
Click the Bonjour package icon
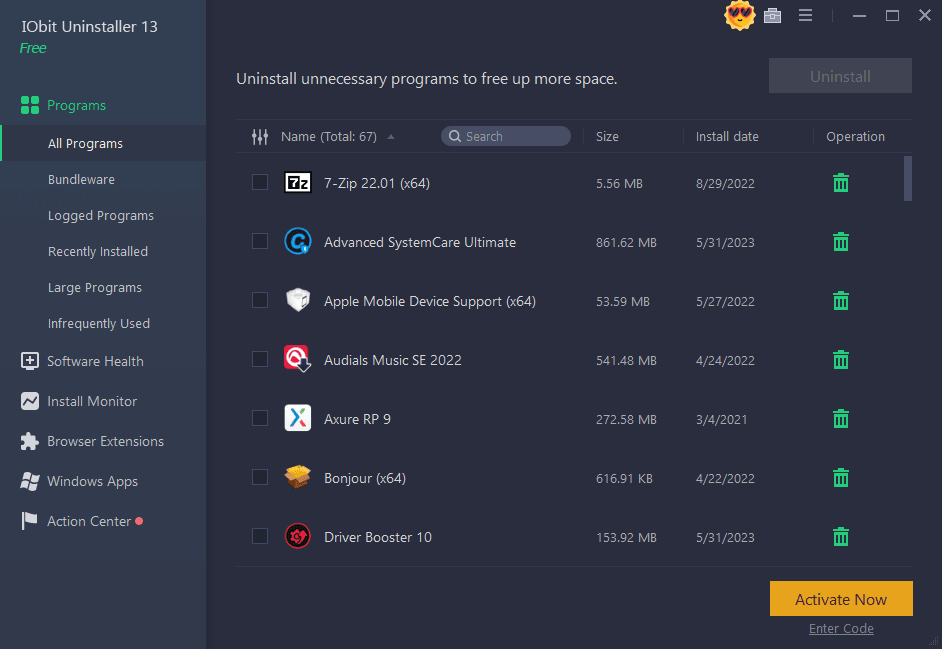pyautogui.click(x=298, y=478)
